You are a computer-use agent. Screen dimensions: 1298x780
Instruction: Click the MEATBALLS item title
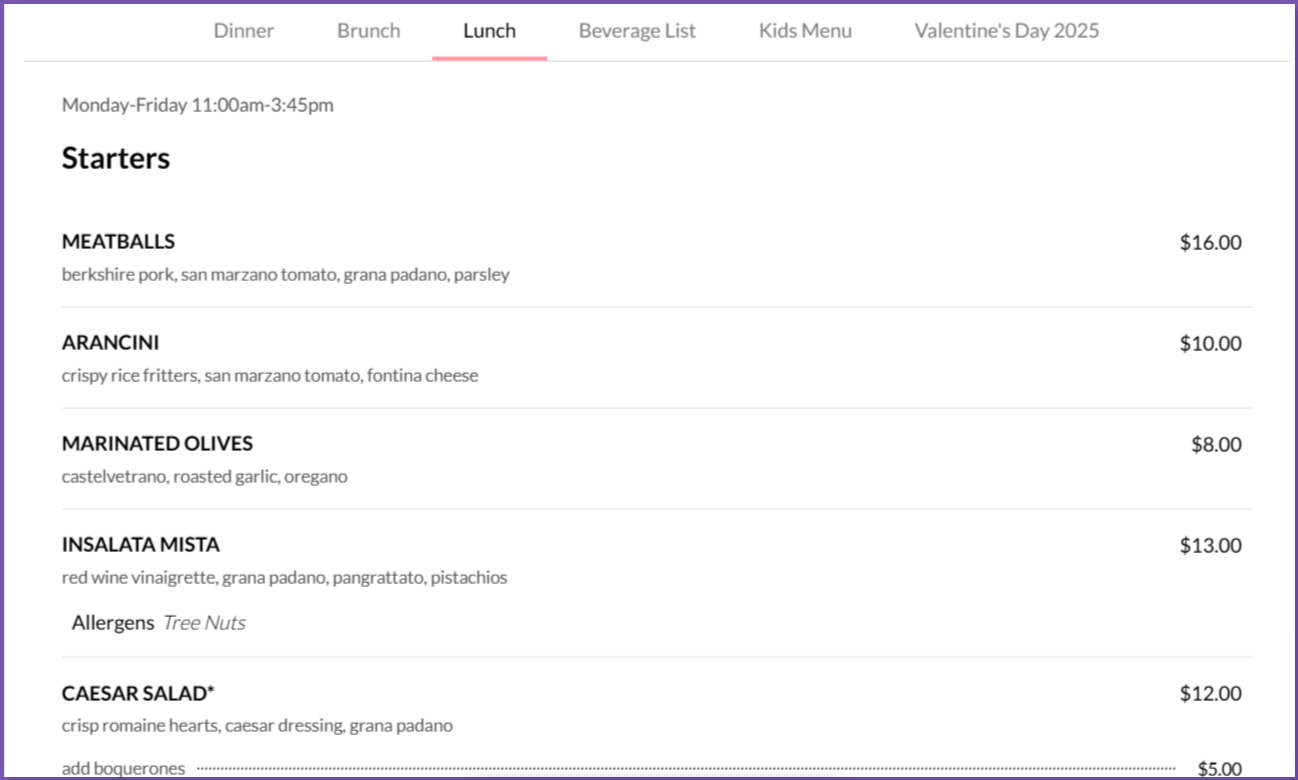118,242
